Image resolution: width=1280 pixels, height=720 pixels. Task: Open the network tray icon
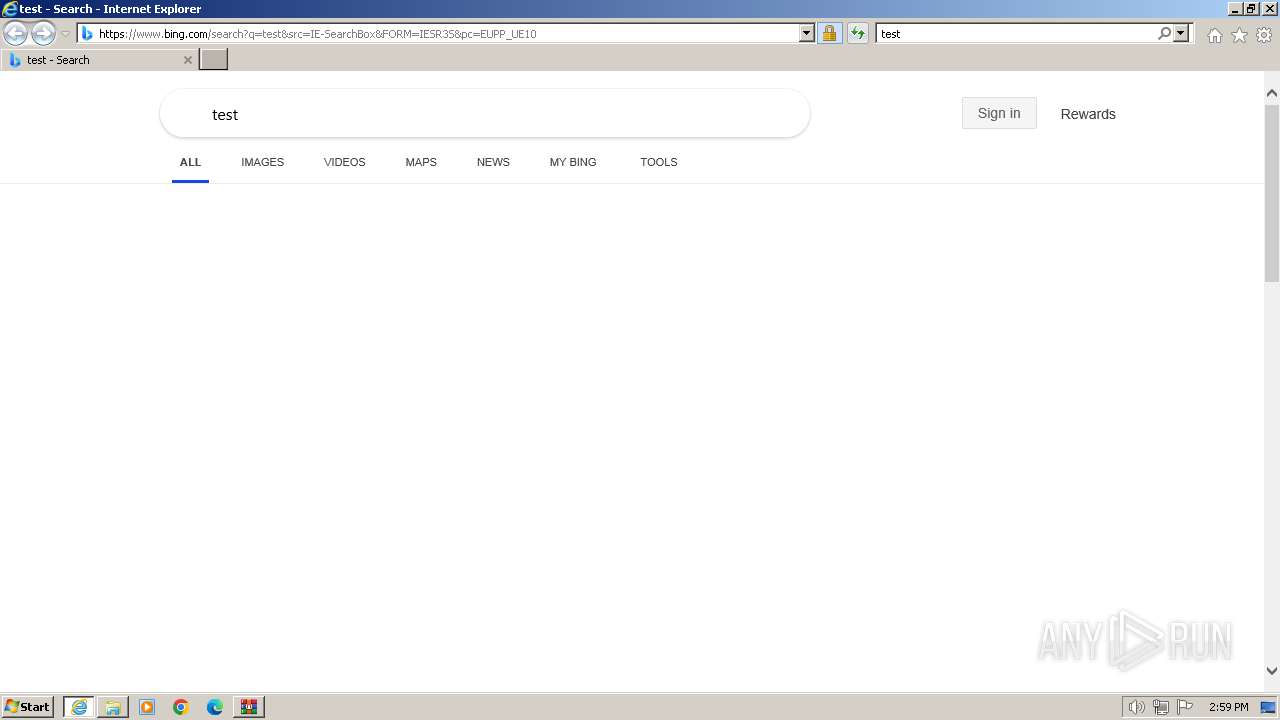(x=1161, y=707)
